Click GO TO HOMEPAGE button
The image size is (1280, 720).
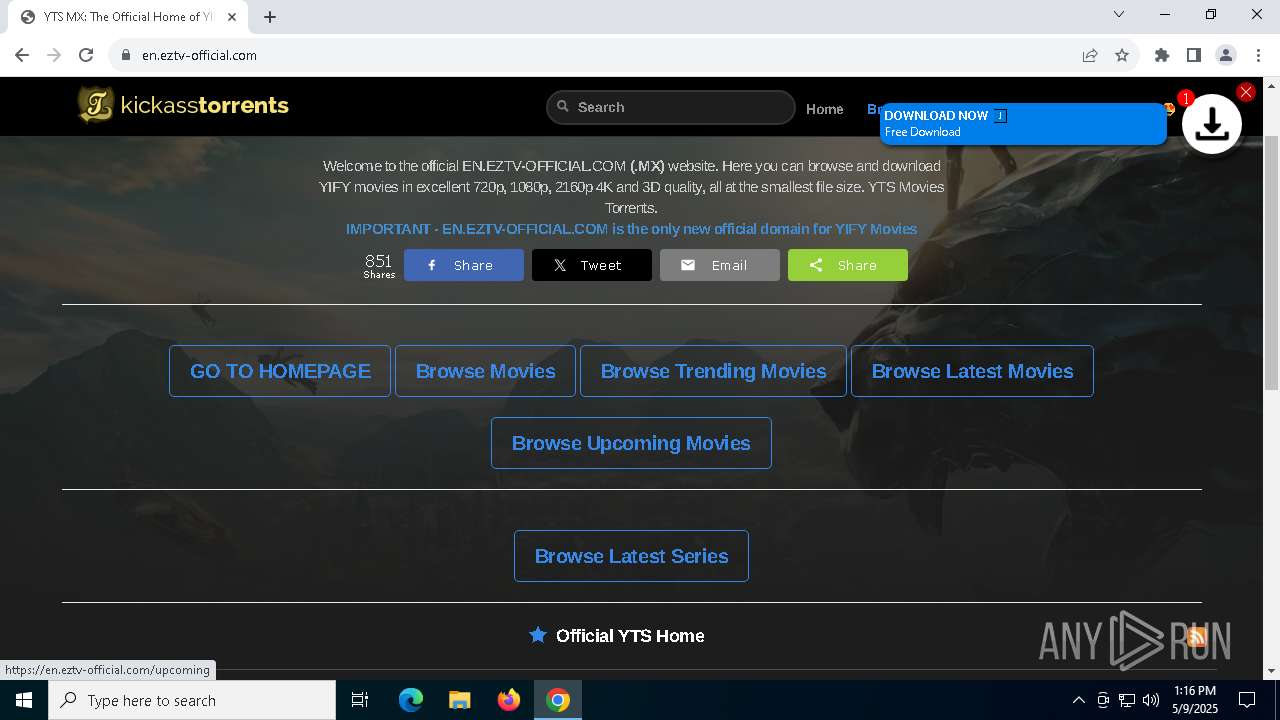coord(280,371)
